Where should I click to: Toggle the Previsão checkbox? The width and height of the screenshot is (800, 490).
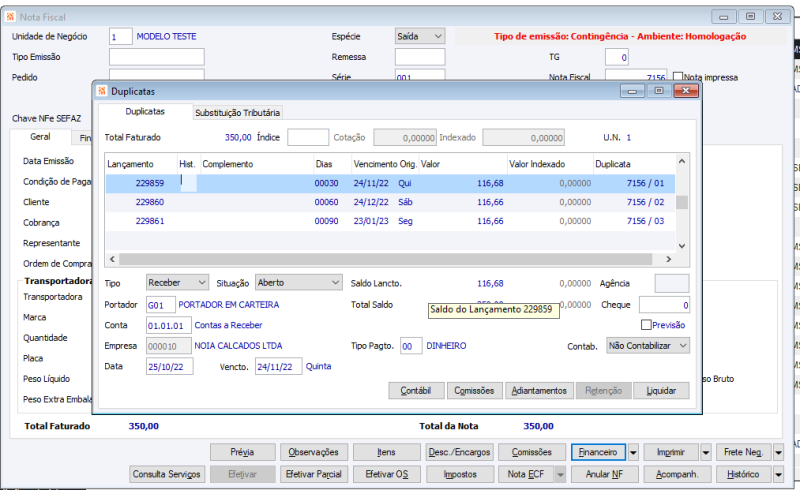[x=646, y=325]
